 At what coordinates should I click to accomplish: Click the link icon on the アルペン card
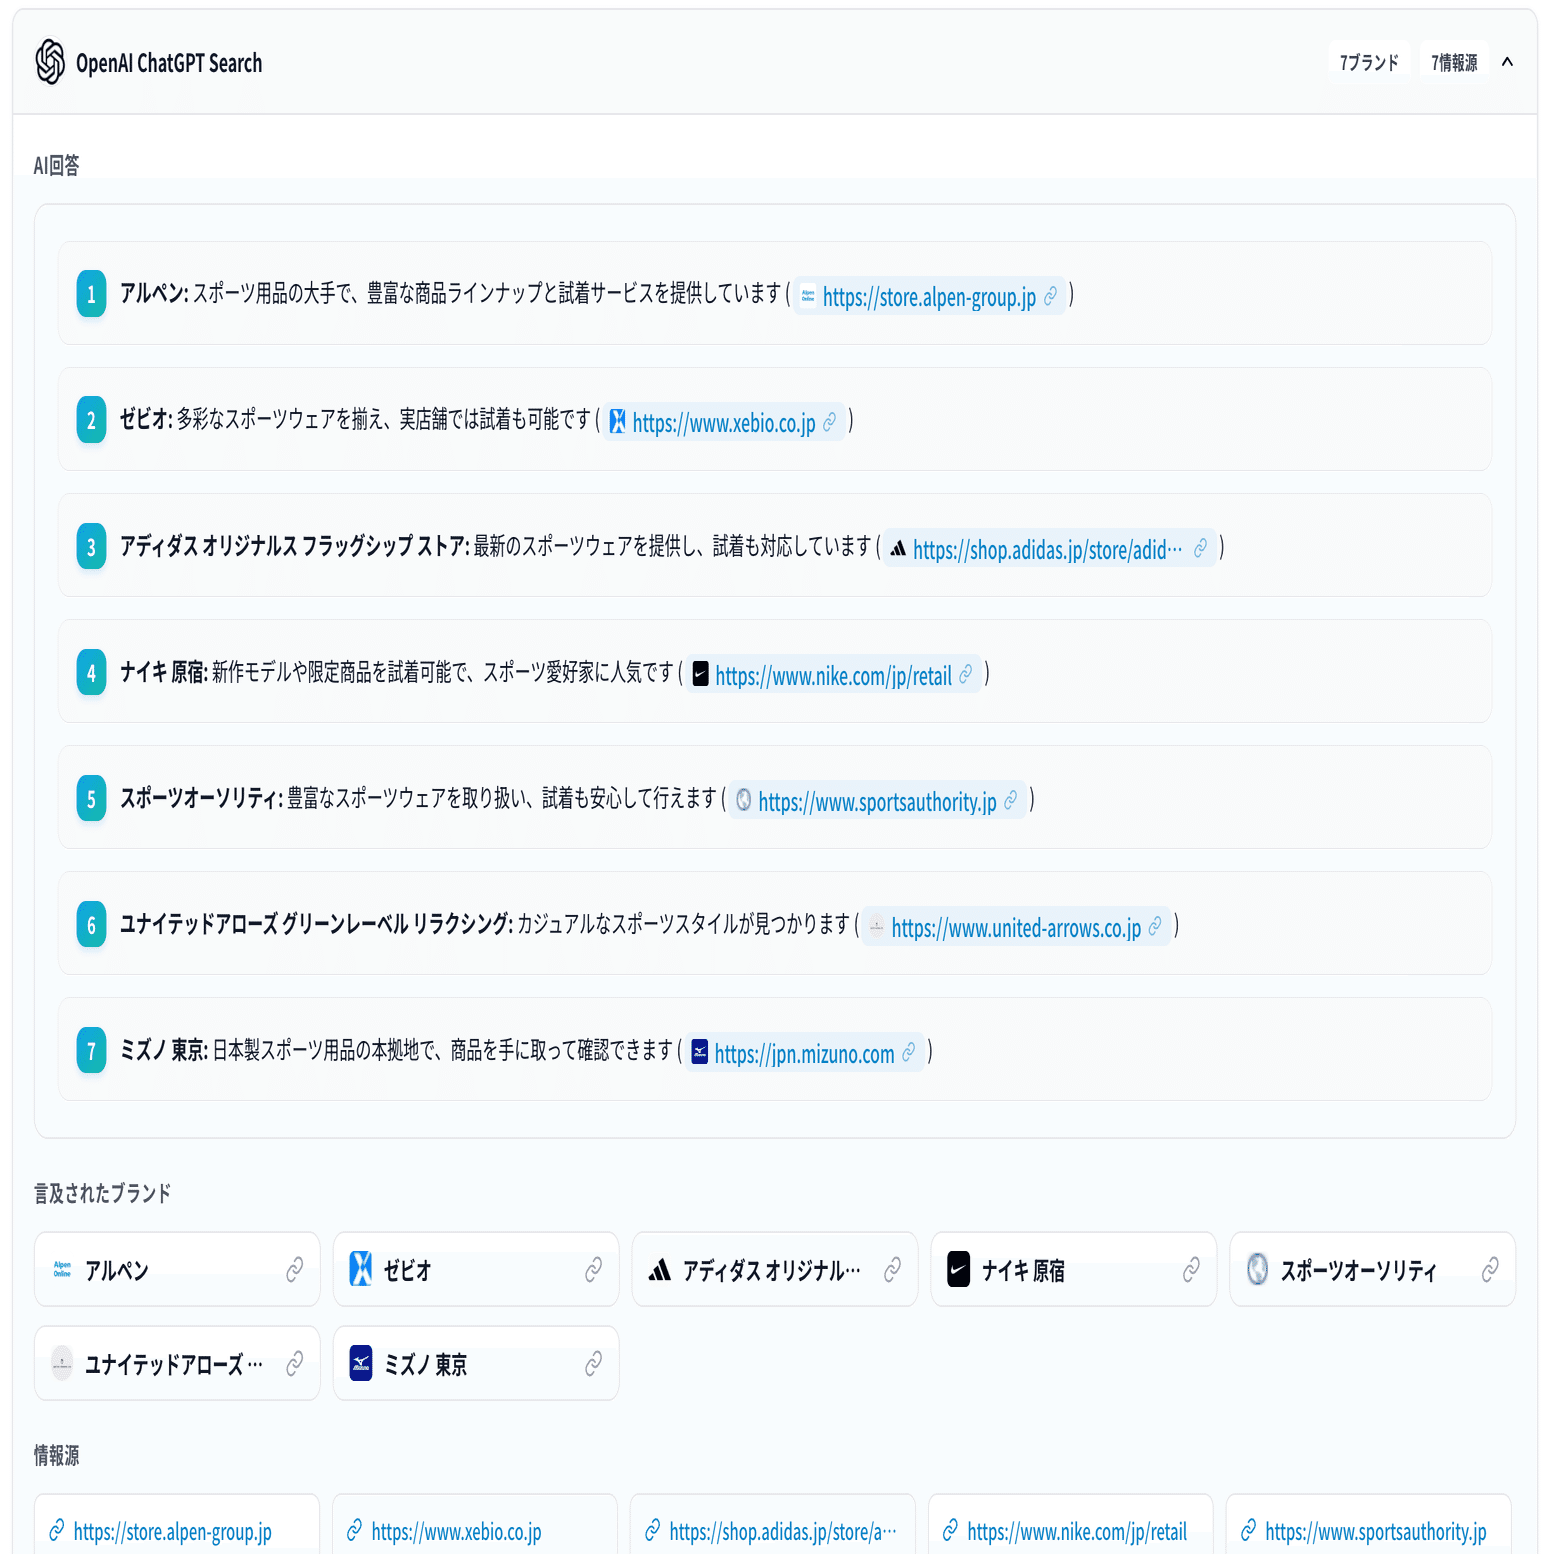(x=295, y=1270)
